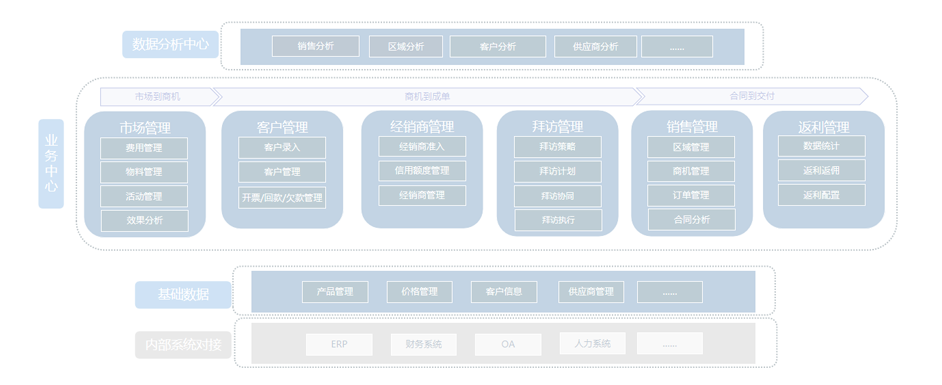Select the 合同到交付 arrow stage
The width and height of the screenshot is (942, 385).
tap(752, 96)
